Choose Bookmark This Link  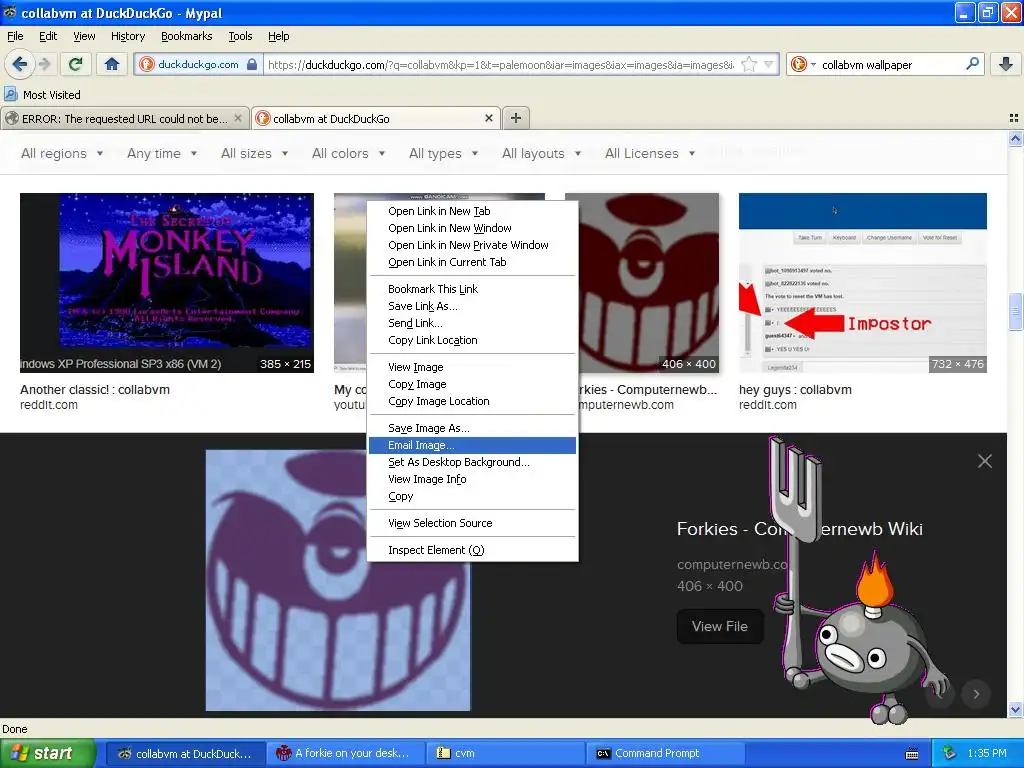[x=472, y=289]
